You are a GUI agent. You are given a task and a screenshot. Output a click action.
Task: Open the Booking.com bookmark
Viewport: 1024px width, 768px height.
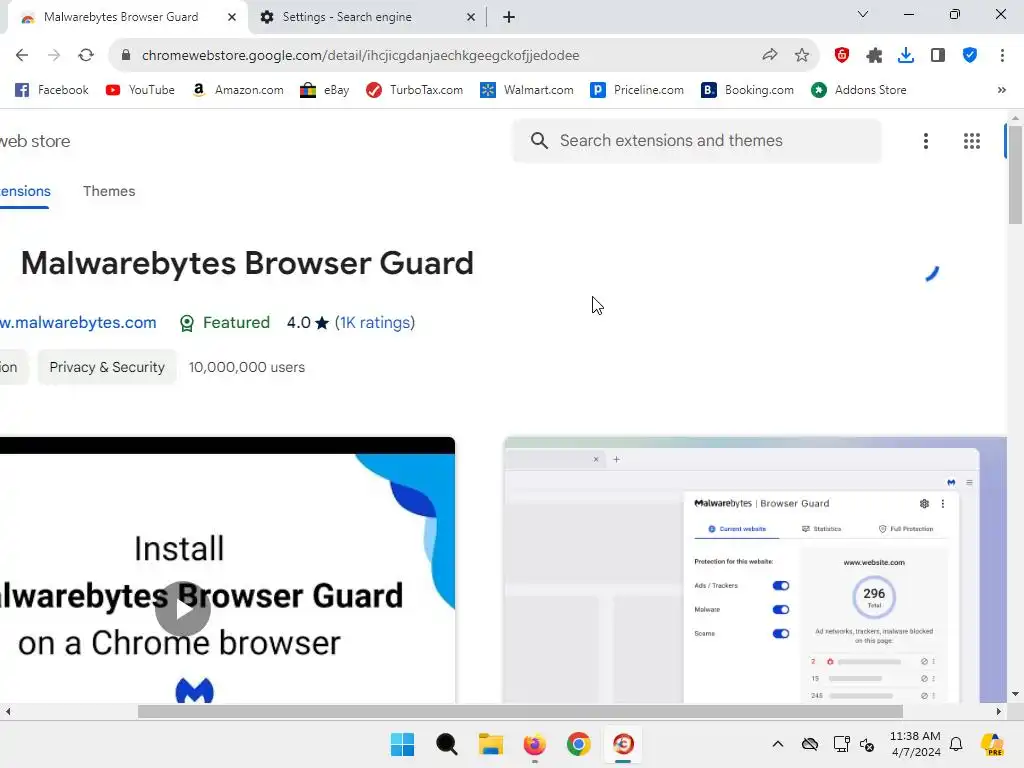coord(748,90)
